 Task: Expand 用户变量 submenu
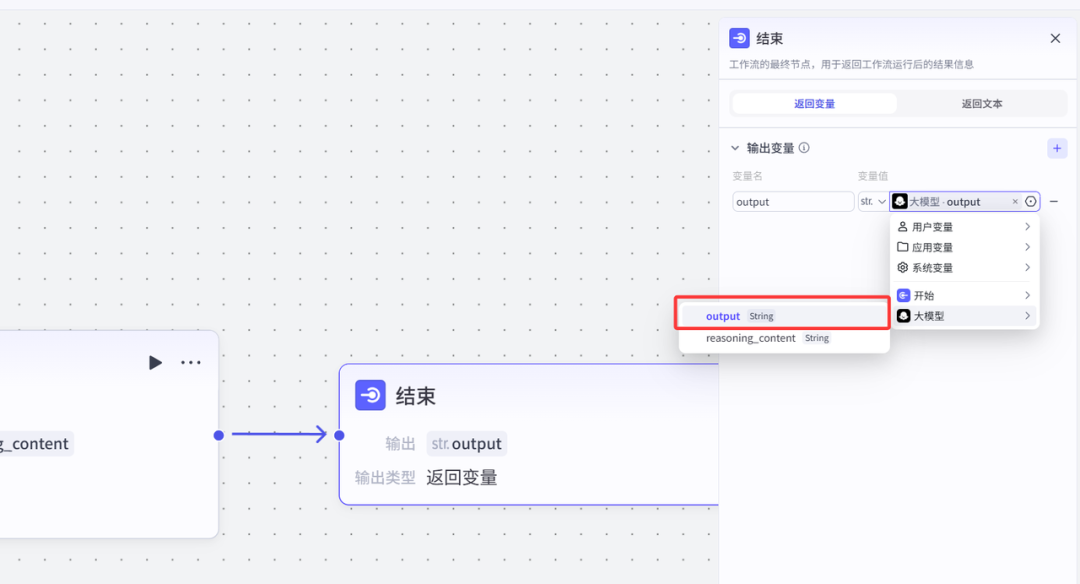click(964, 227)
